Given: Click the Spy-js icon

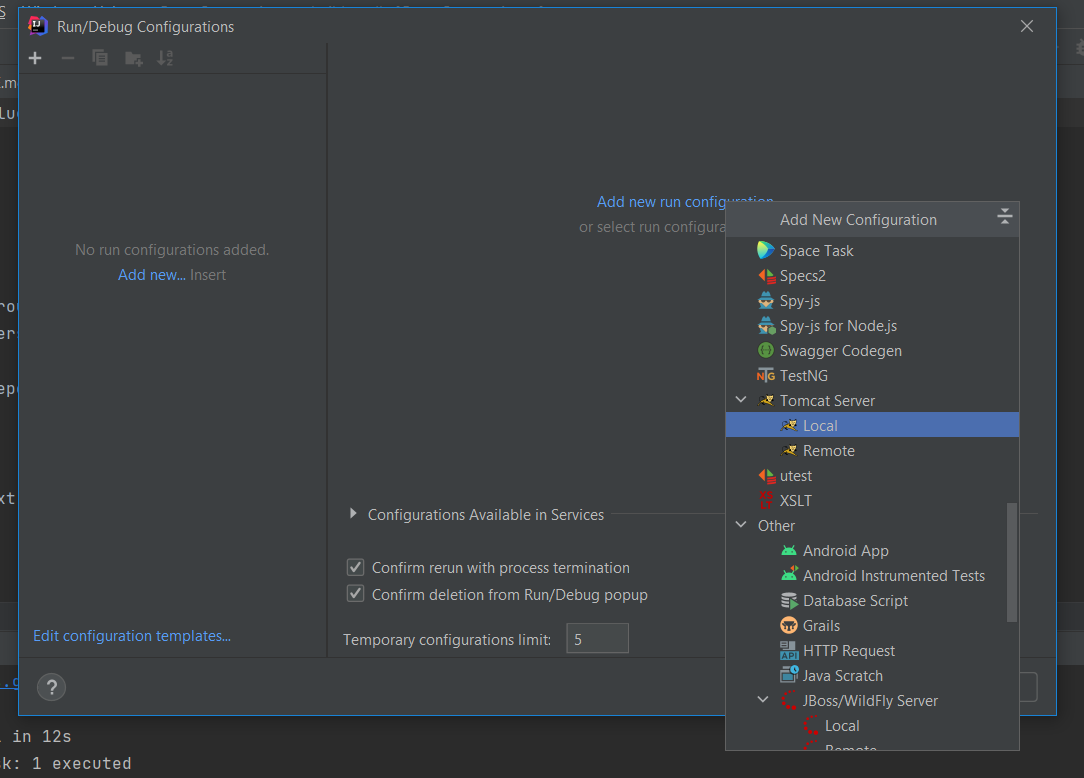Looking at the screenshot, I should tap(766, 301).
